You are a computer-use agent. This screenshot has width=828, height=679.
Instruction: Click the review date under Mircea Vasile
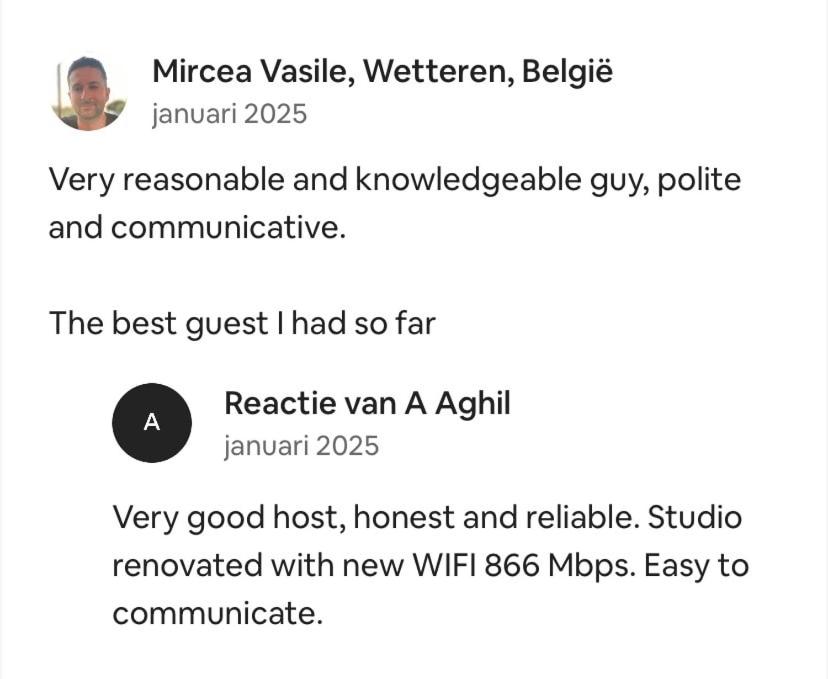229,114
